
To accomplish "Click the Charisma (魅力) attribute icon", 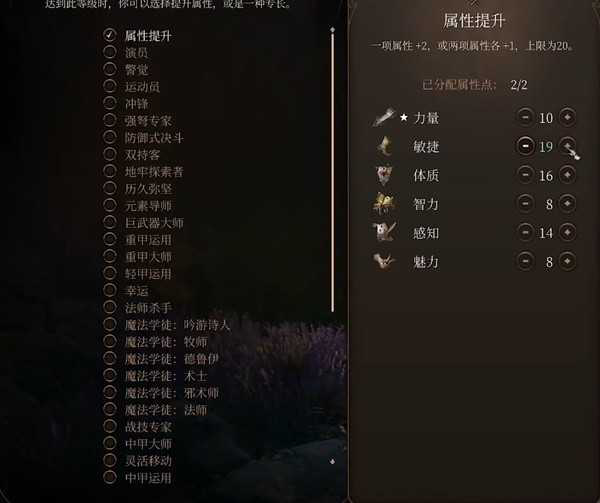I will 384,261.
